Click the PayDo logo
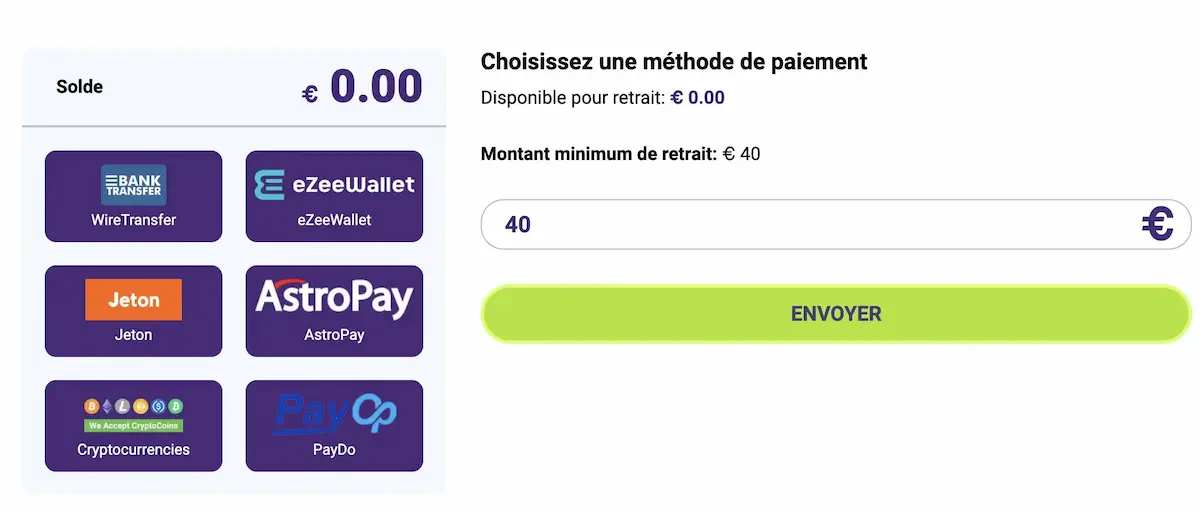This screenshot has width=1200, height=512. click(x=334, y=414)
